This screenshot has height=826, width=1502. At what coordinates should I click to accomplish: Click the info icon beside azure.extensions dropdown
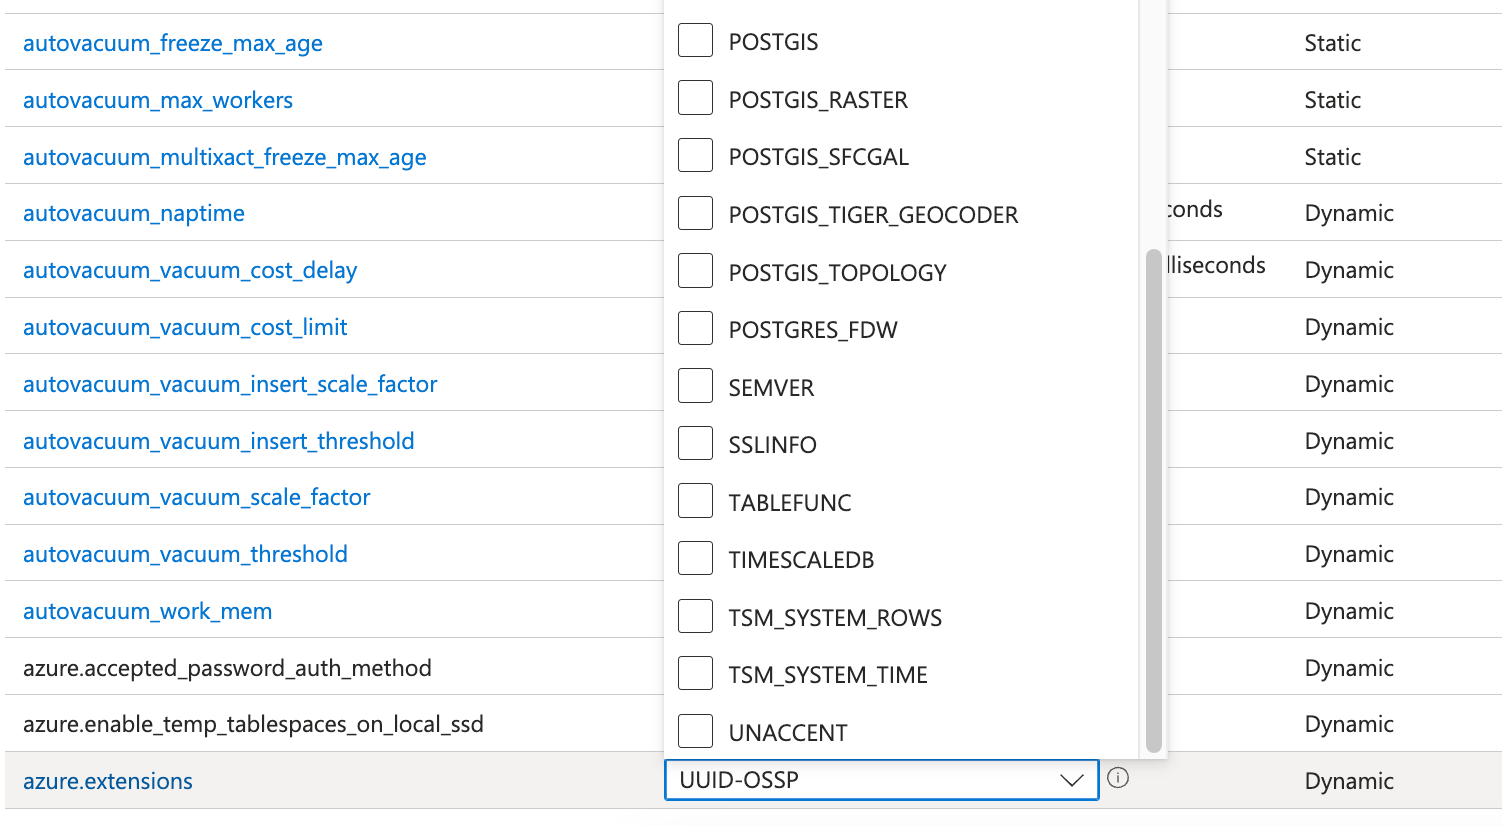pyautogui.click(x=1118, y=778)
